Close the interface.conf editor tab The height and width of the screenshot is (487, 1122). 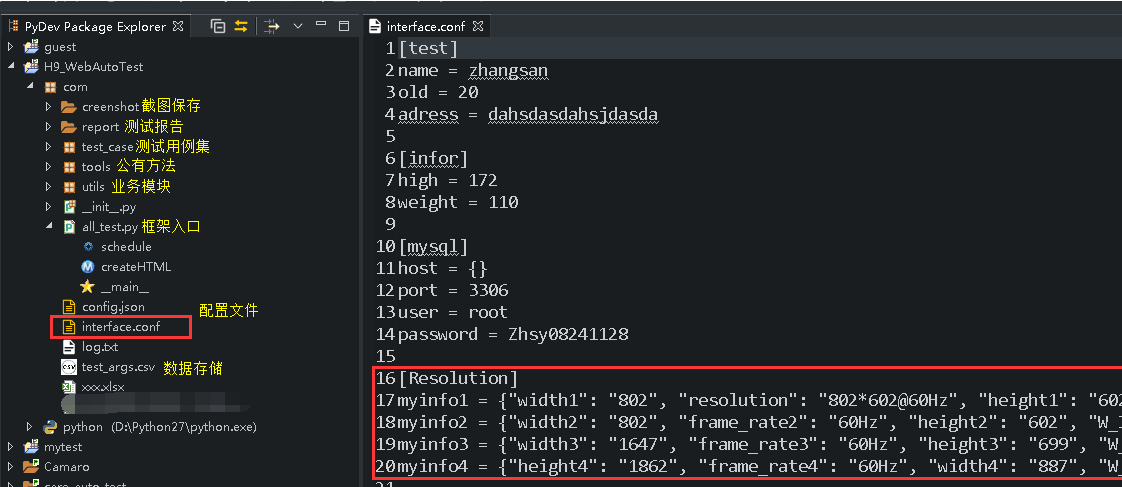[478, 26]
